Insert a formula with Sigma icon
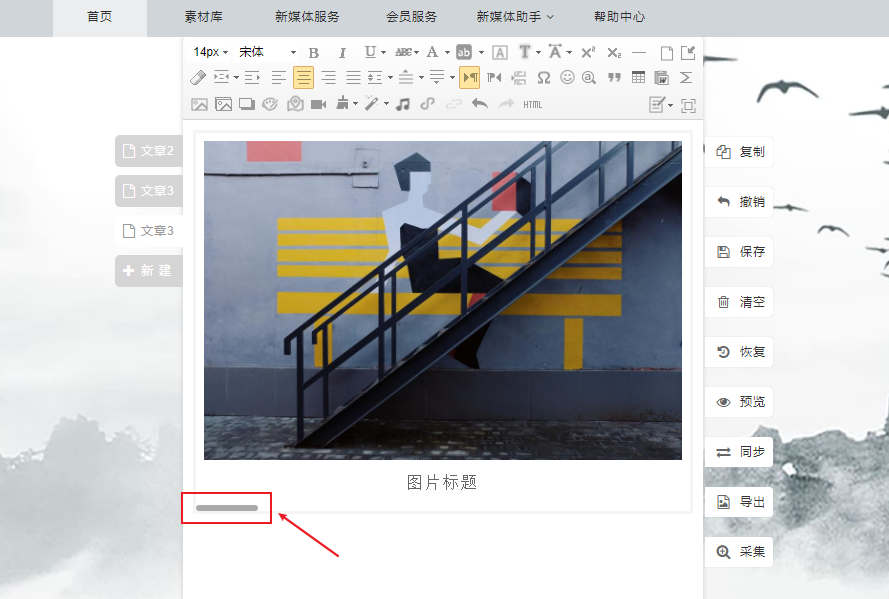889x599 pixels. point(686,78)
